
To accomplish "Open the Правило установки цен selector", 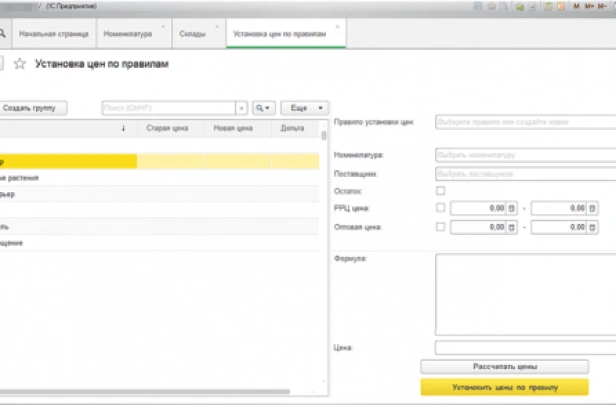I will coord(525,122).
